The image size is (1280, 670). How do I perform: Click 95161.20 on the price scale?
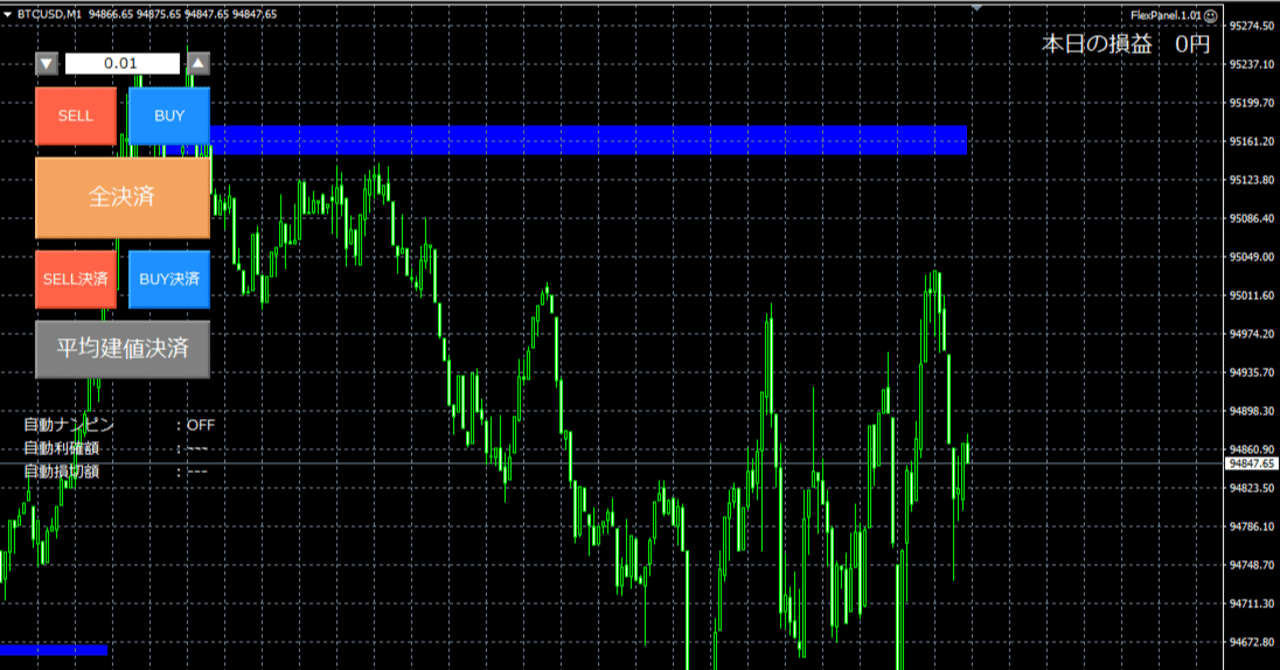(x=1252, y=141)
